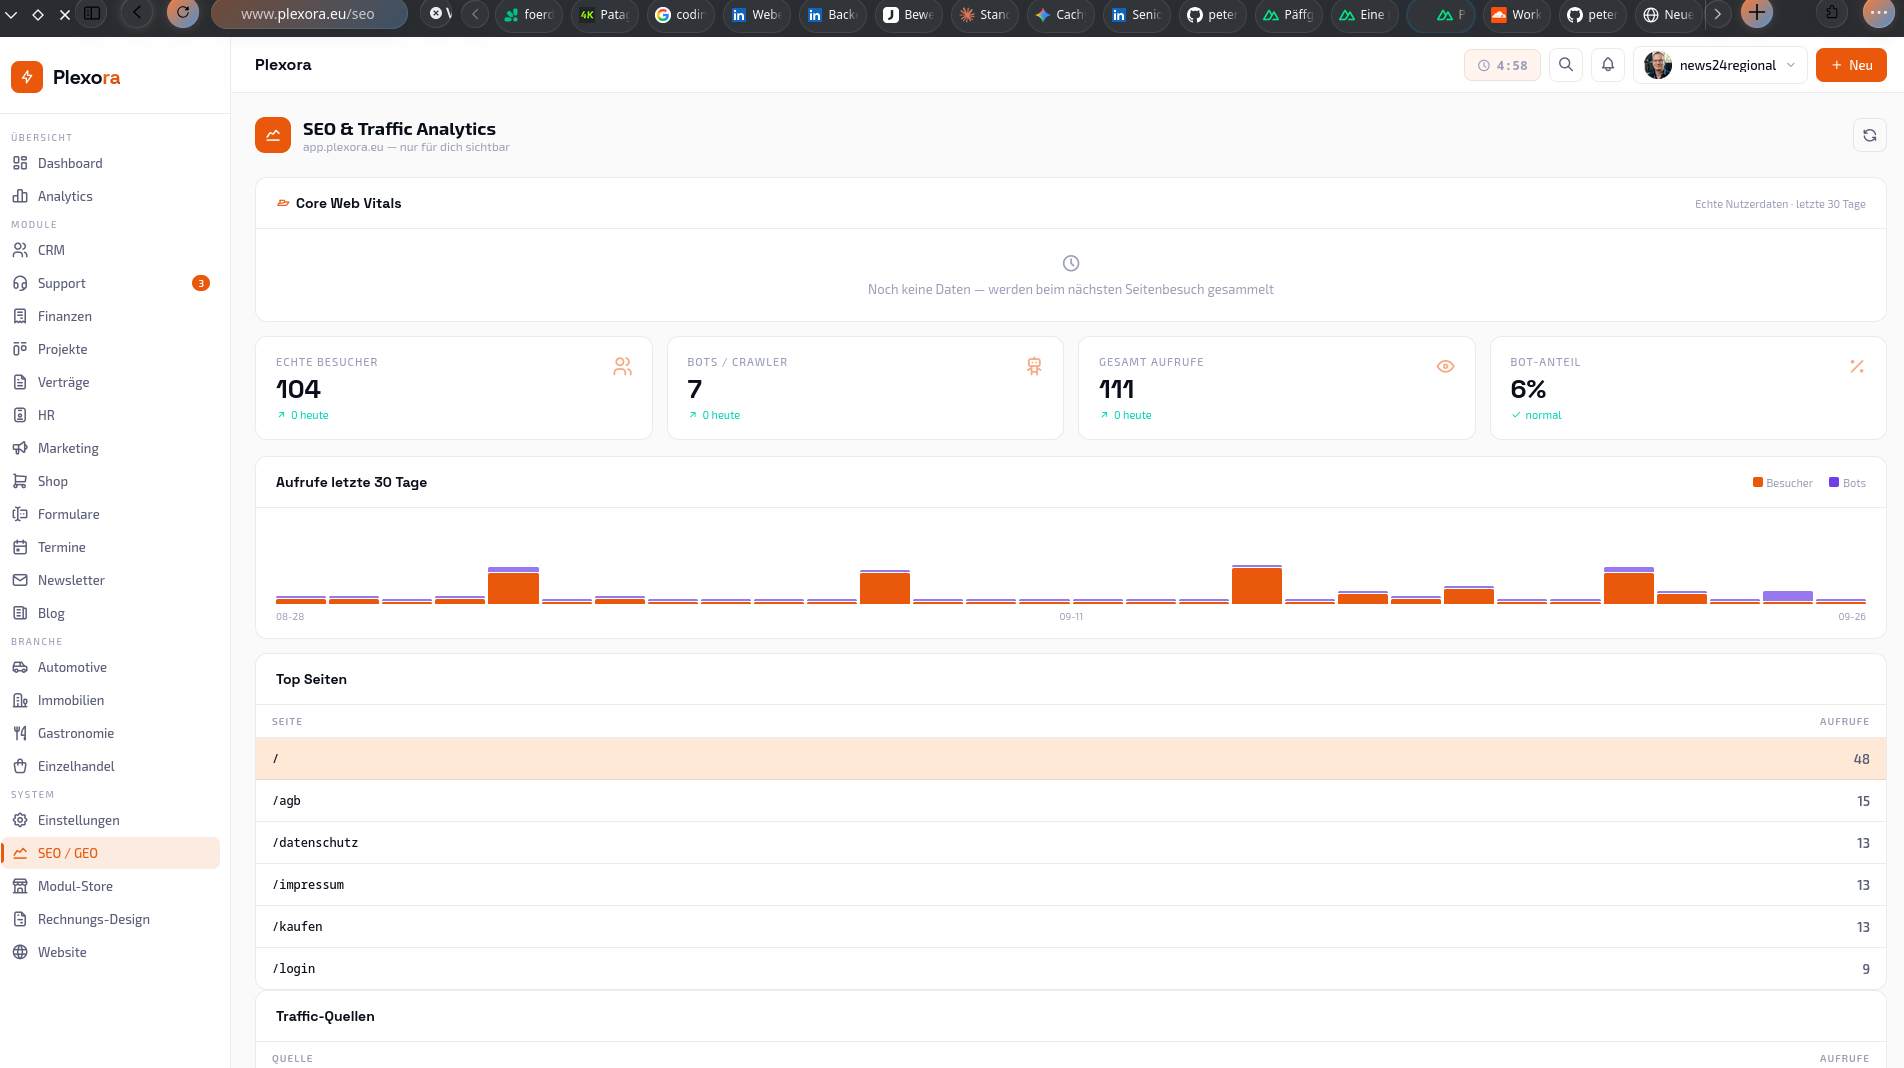Click the eye icon in Gesamt Aufrufe card
The height and width of the screenshot is (1068, 1904).
(x=1445, y=366)
